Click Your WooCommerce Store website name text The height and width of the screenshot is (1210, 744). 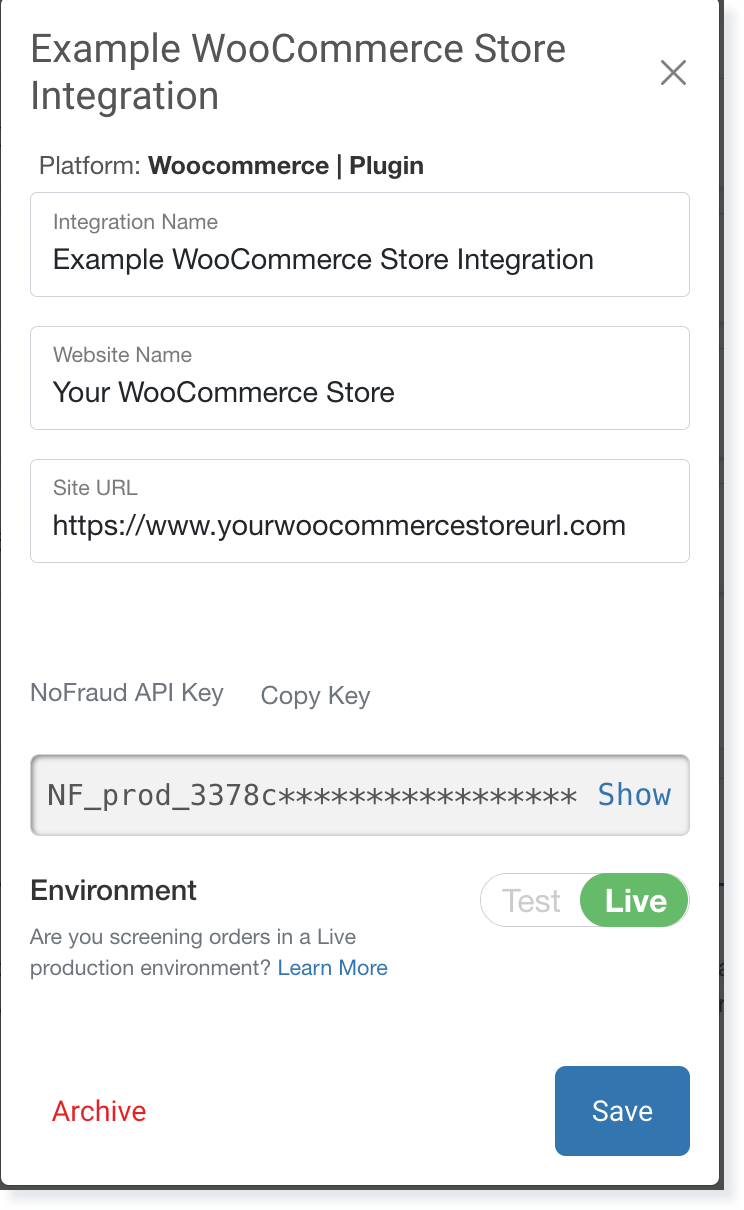(222, 392)
